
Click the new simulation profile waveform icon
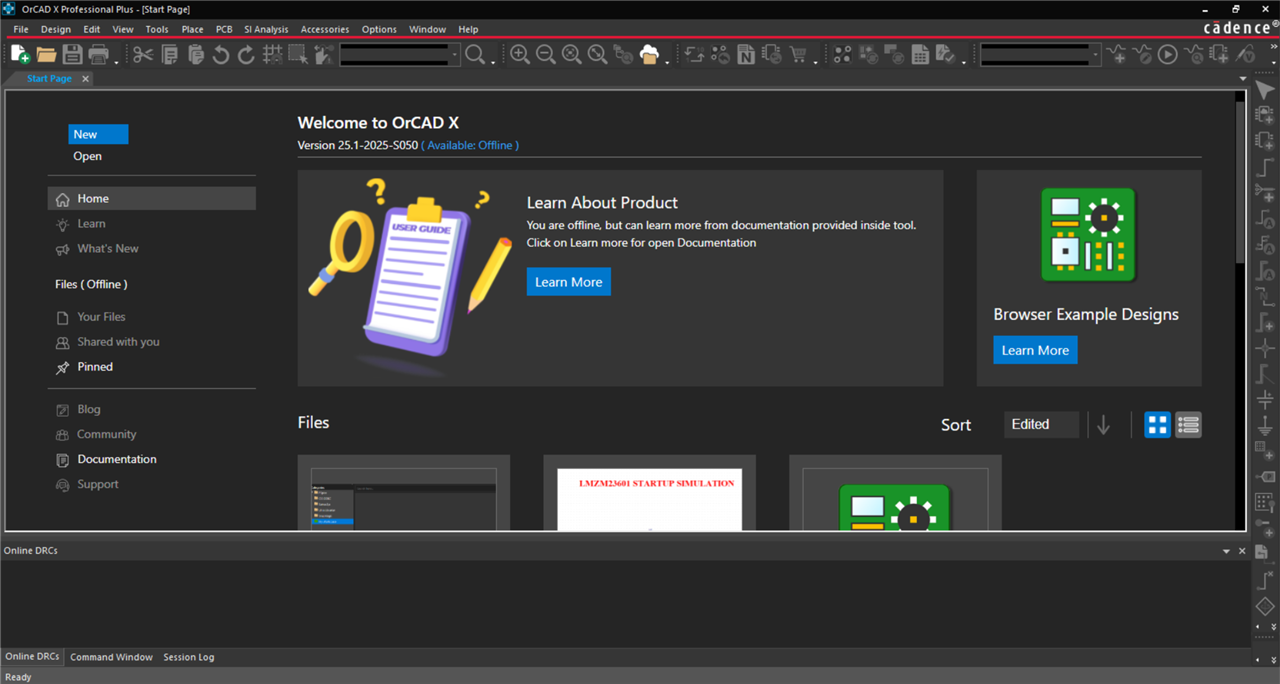[x=1116, y=54]
